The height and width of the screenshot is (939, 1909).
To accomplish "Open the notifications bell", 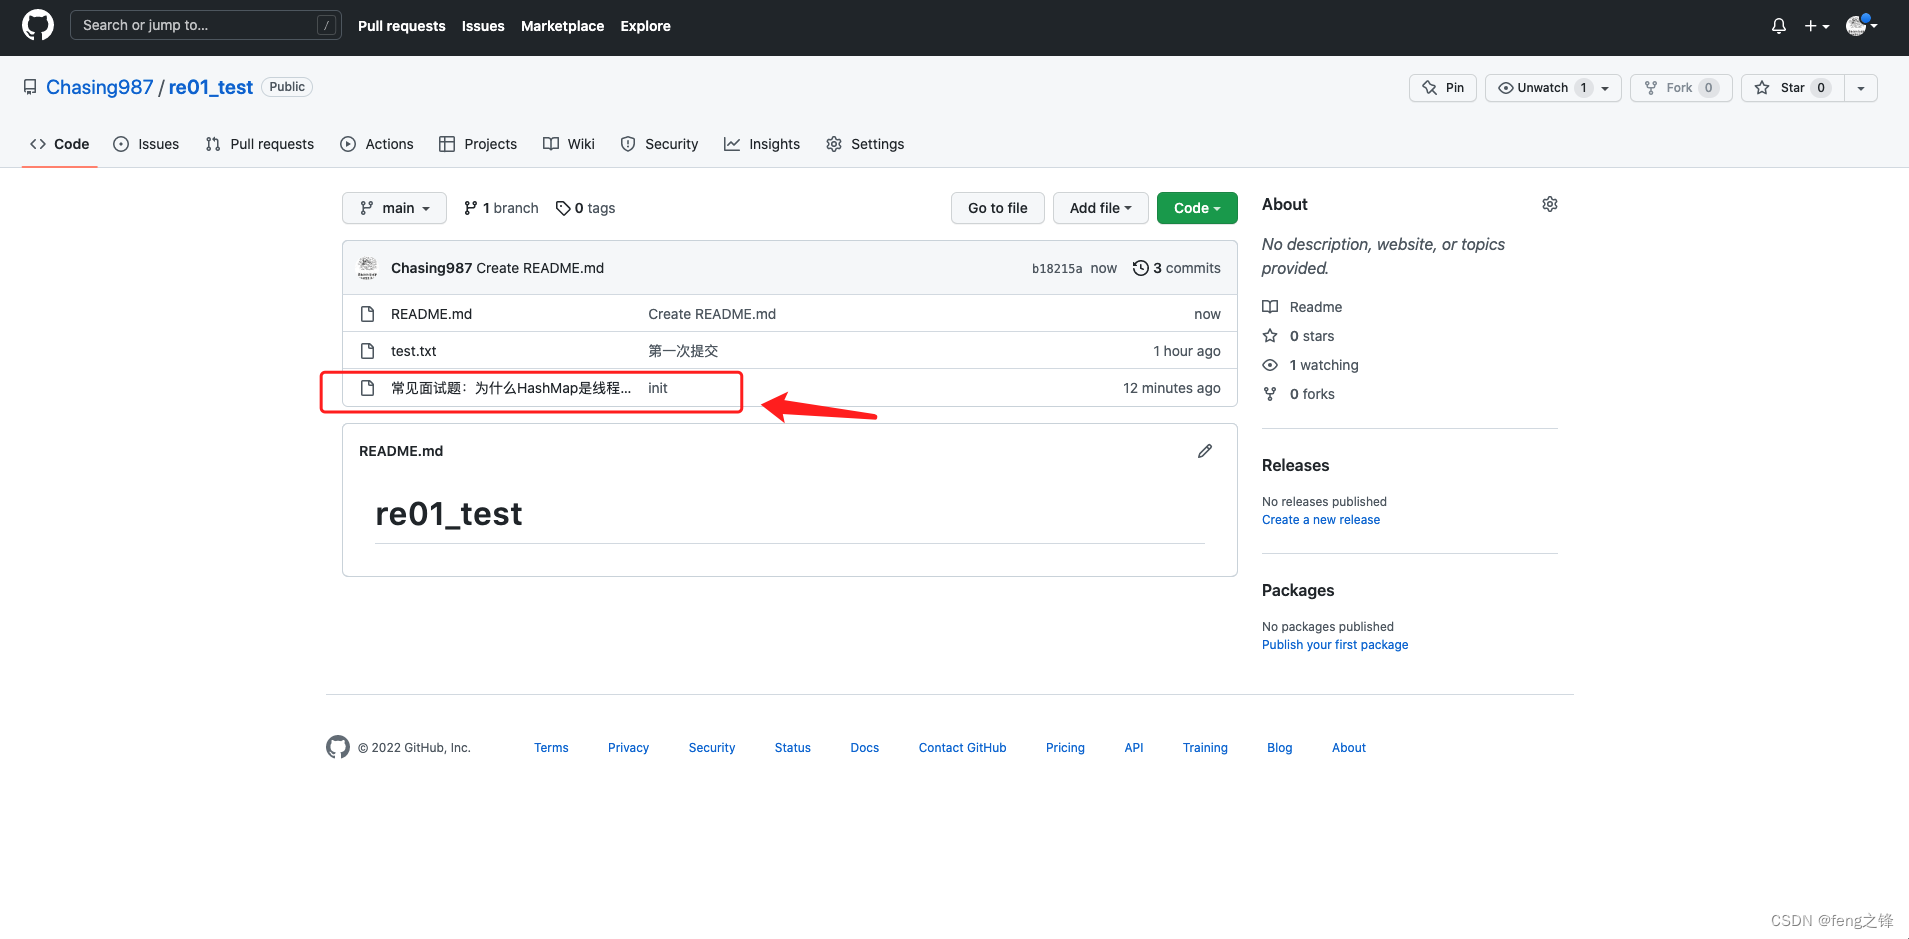I will coord(1778,26).
